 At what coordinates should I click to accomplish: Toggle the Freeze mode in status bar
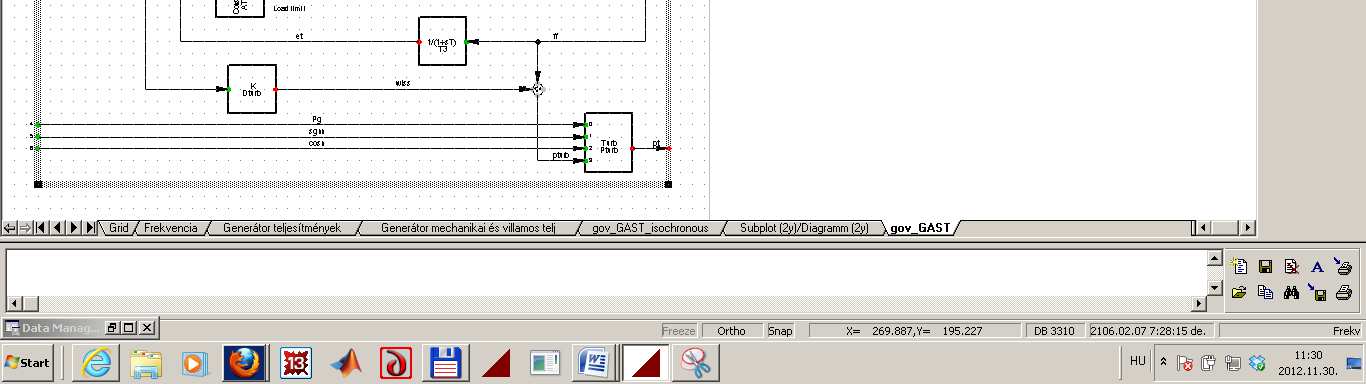(x=679, y=330)
